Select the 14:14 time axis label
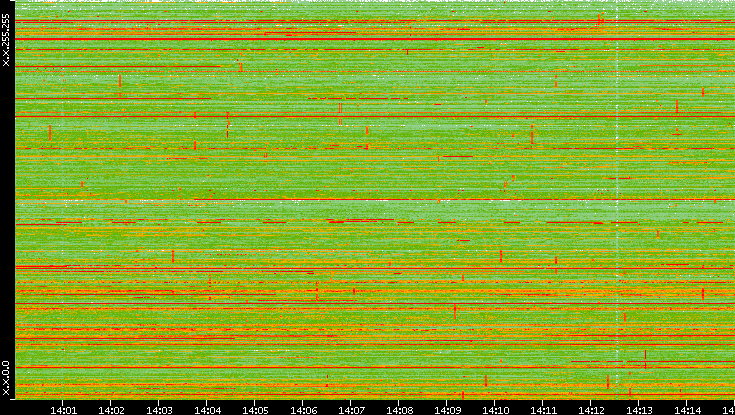Screen dimensions: 735x415 click(687, 410)
